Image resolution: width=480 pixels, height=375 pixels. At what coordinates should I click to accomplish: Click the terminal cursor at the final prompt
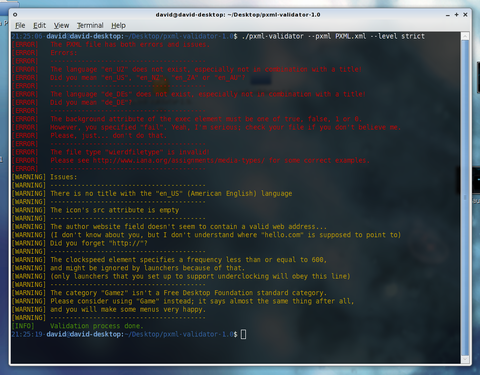coord(243,334)
